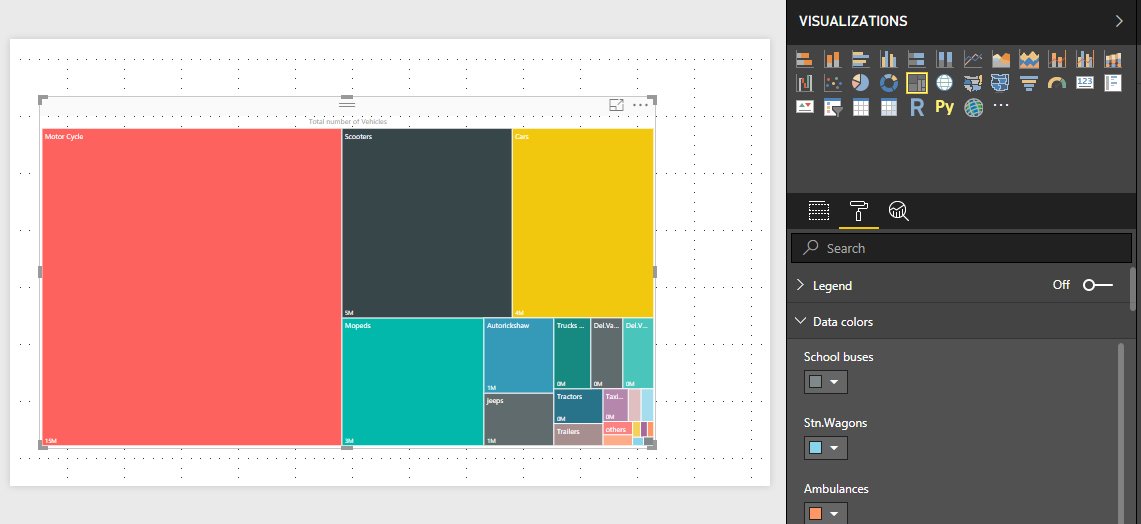Open the Analytics magnifier tab
This screenshot has height=524, width=1141.
[x=899, y=211]
